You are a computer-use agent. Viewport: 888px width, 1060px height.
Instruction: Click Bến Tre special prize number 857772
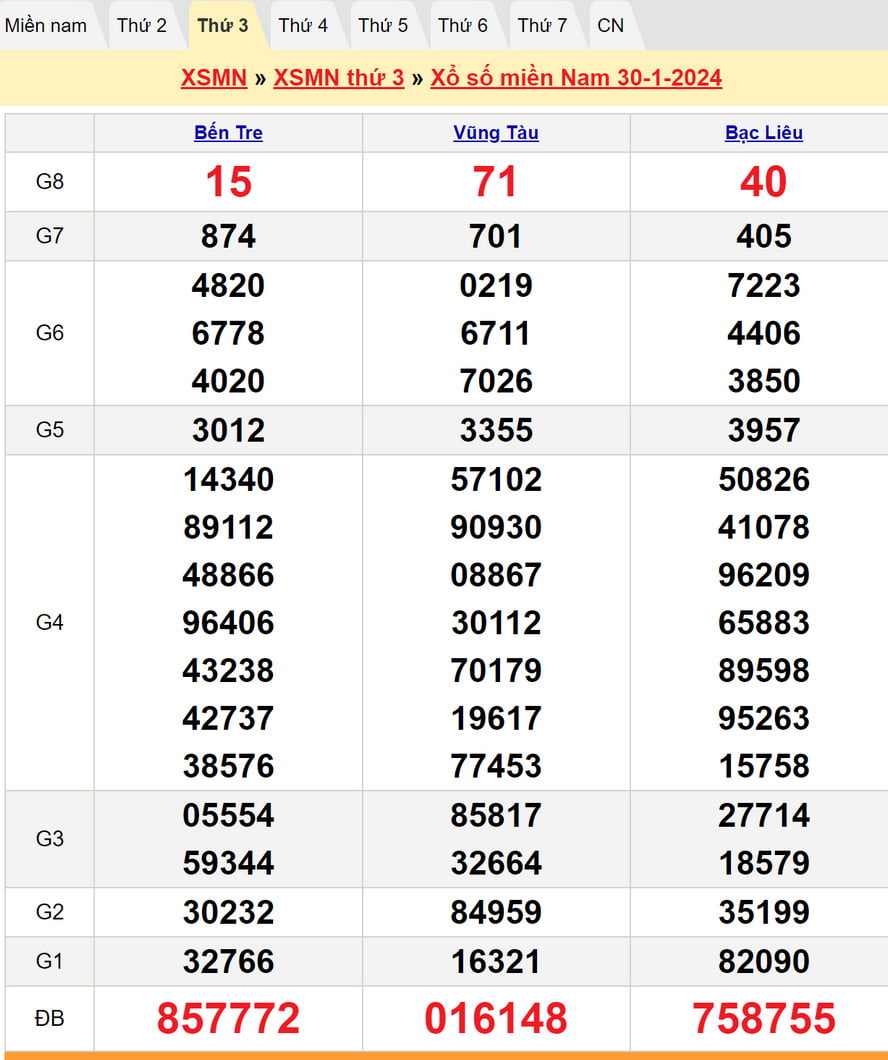pos(228,1018)
